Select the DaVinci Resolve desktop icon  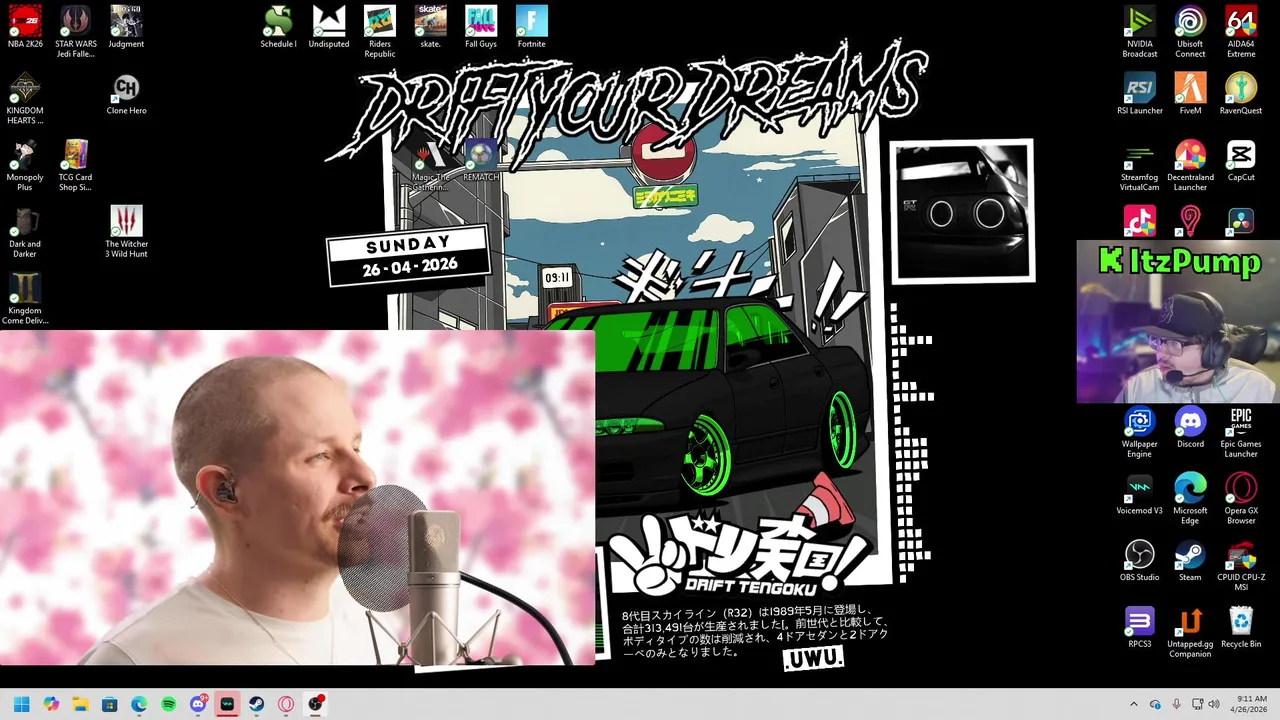1241,221
